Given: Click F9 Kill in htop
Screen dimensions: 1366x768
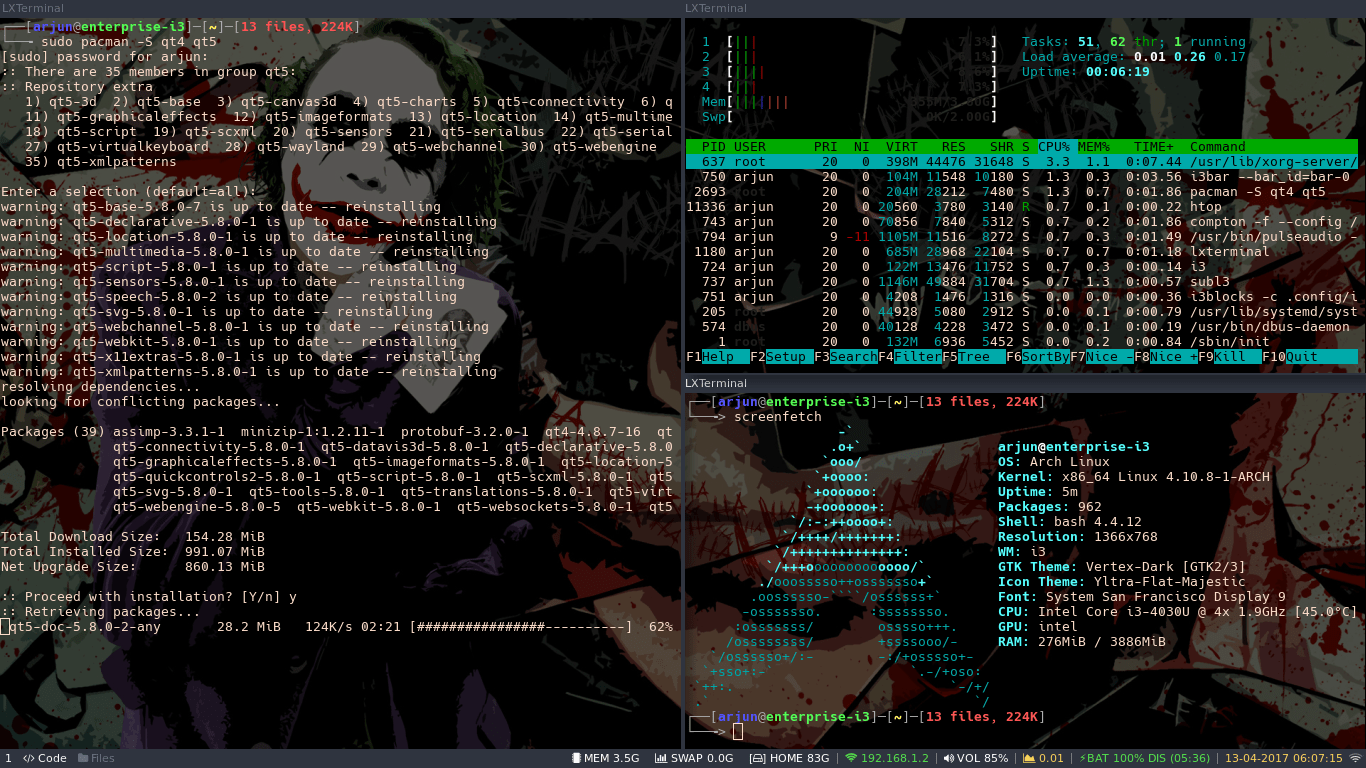Looking at the screenshot, I should 1228,357.
